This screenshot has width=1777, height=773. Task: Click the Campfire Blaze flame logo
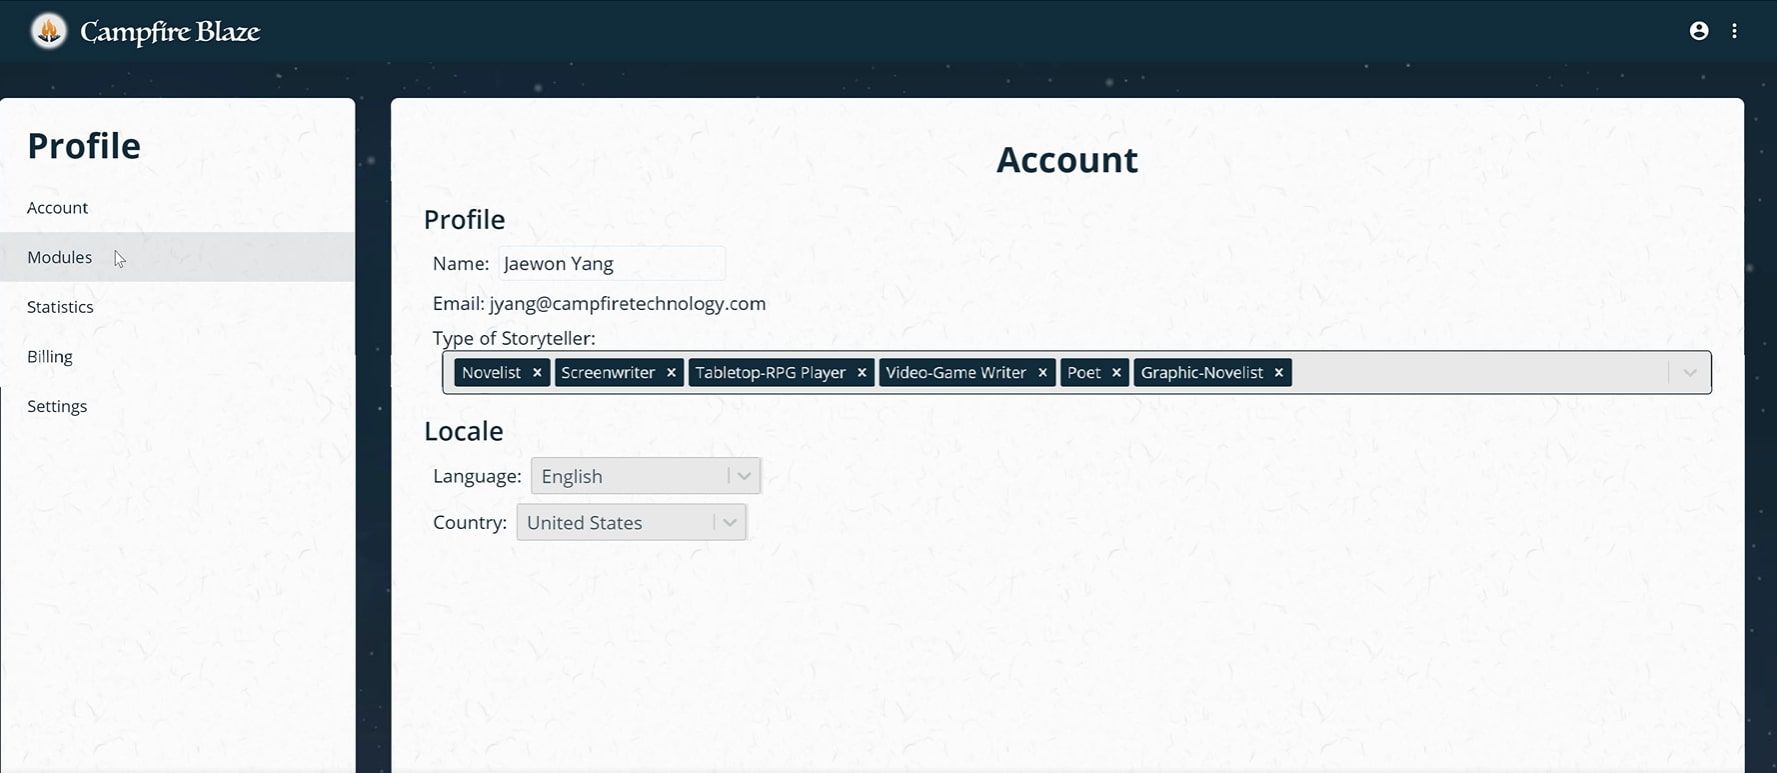pos(48,31)
